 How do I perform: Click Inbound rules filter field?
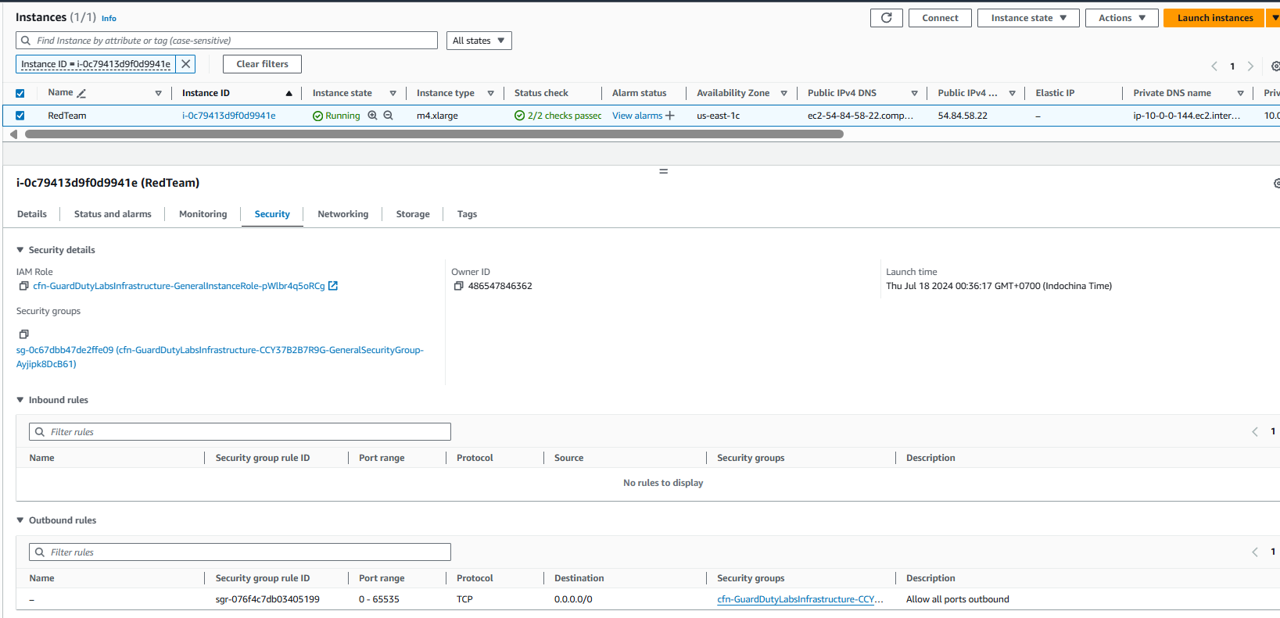coord(240,432)
